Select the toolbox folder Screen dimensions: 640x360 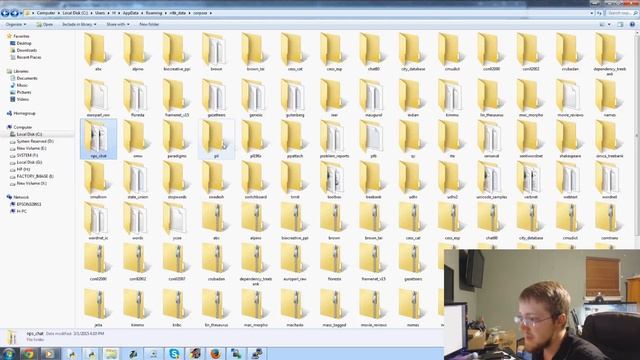click(334, 180)
